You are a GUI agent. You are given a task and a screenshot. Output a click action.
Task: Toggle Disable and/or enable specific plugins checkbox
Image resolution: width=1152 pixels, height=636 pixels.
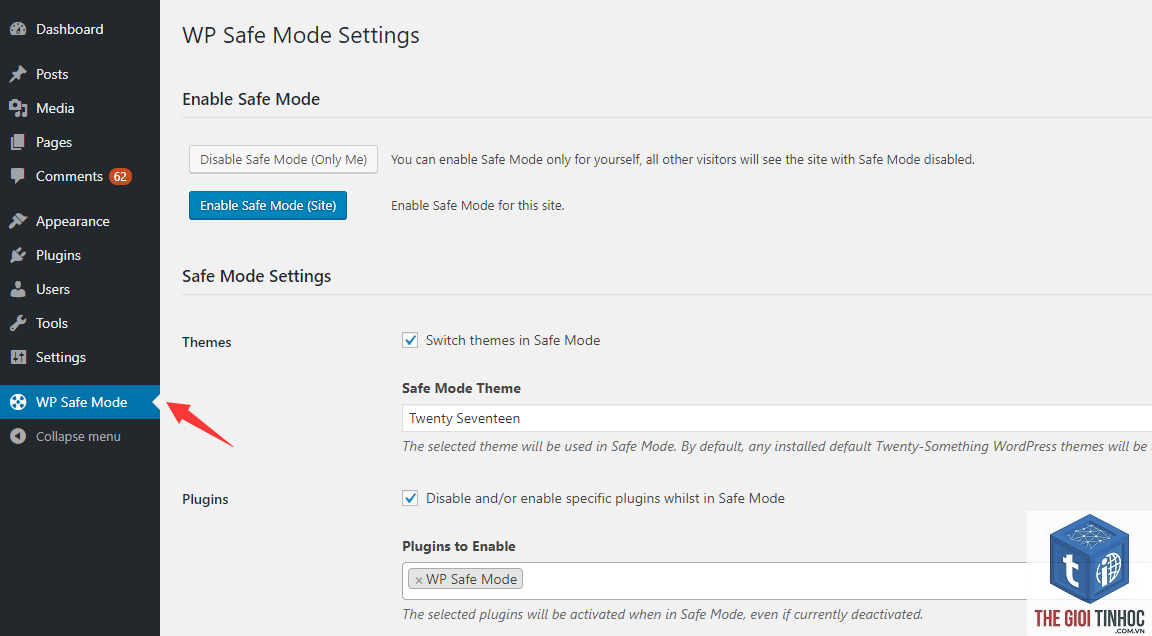(x=410, y=498)
